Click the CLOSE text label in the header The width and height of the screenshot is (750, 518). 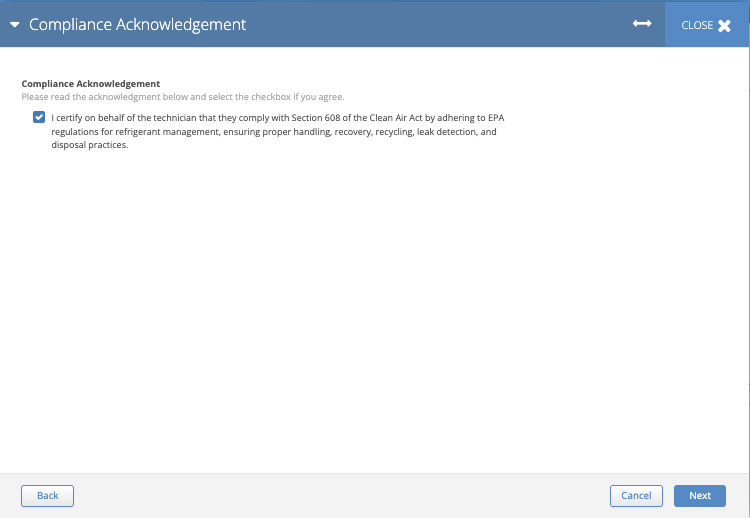[697, 25]
